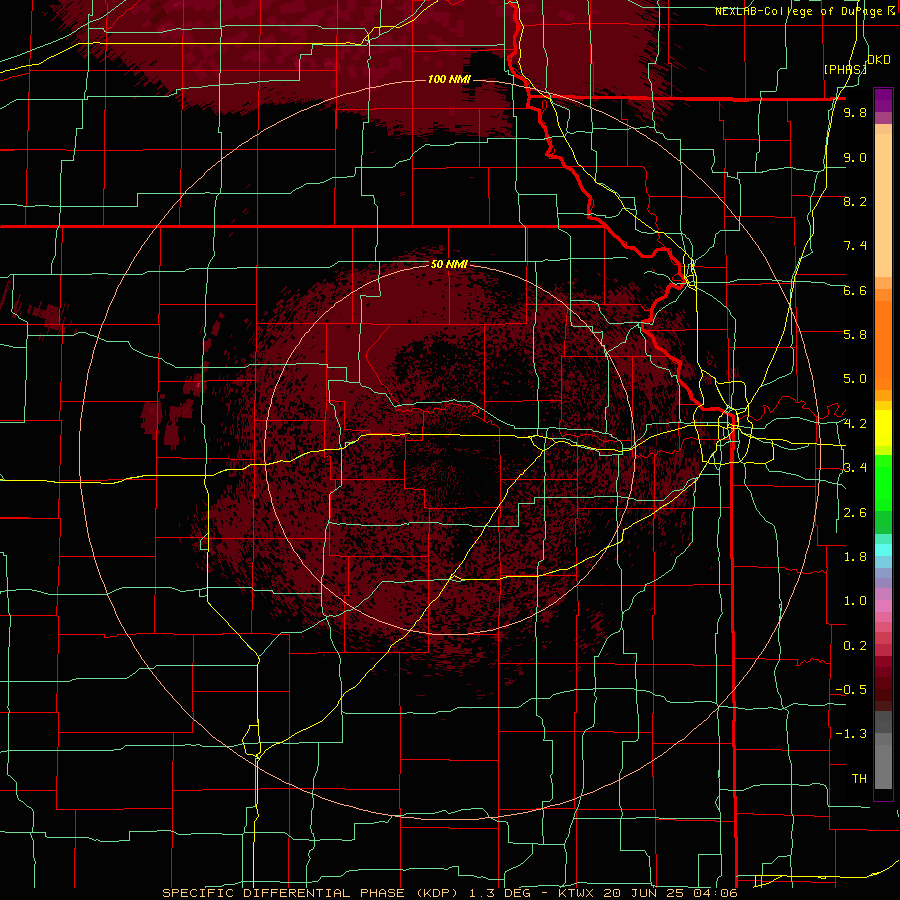
Task: Click the 9.8 value on the color scale
Action: pos(855,112)
